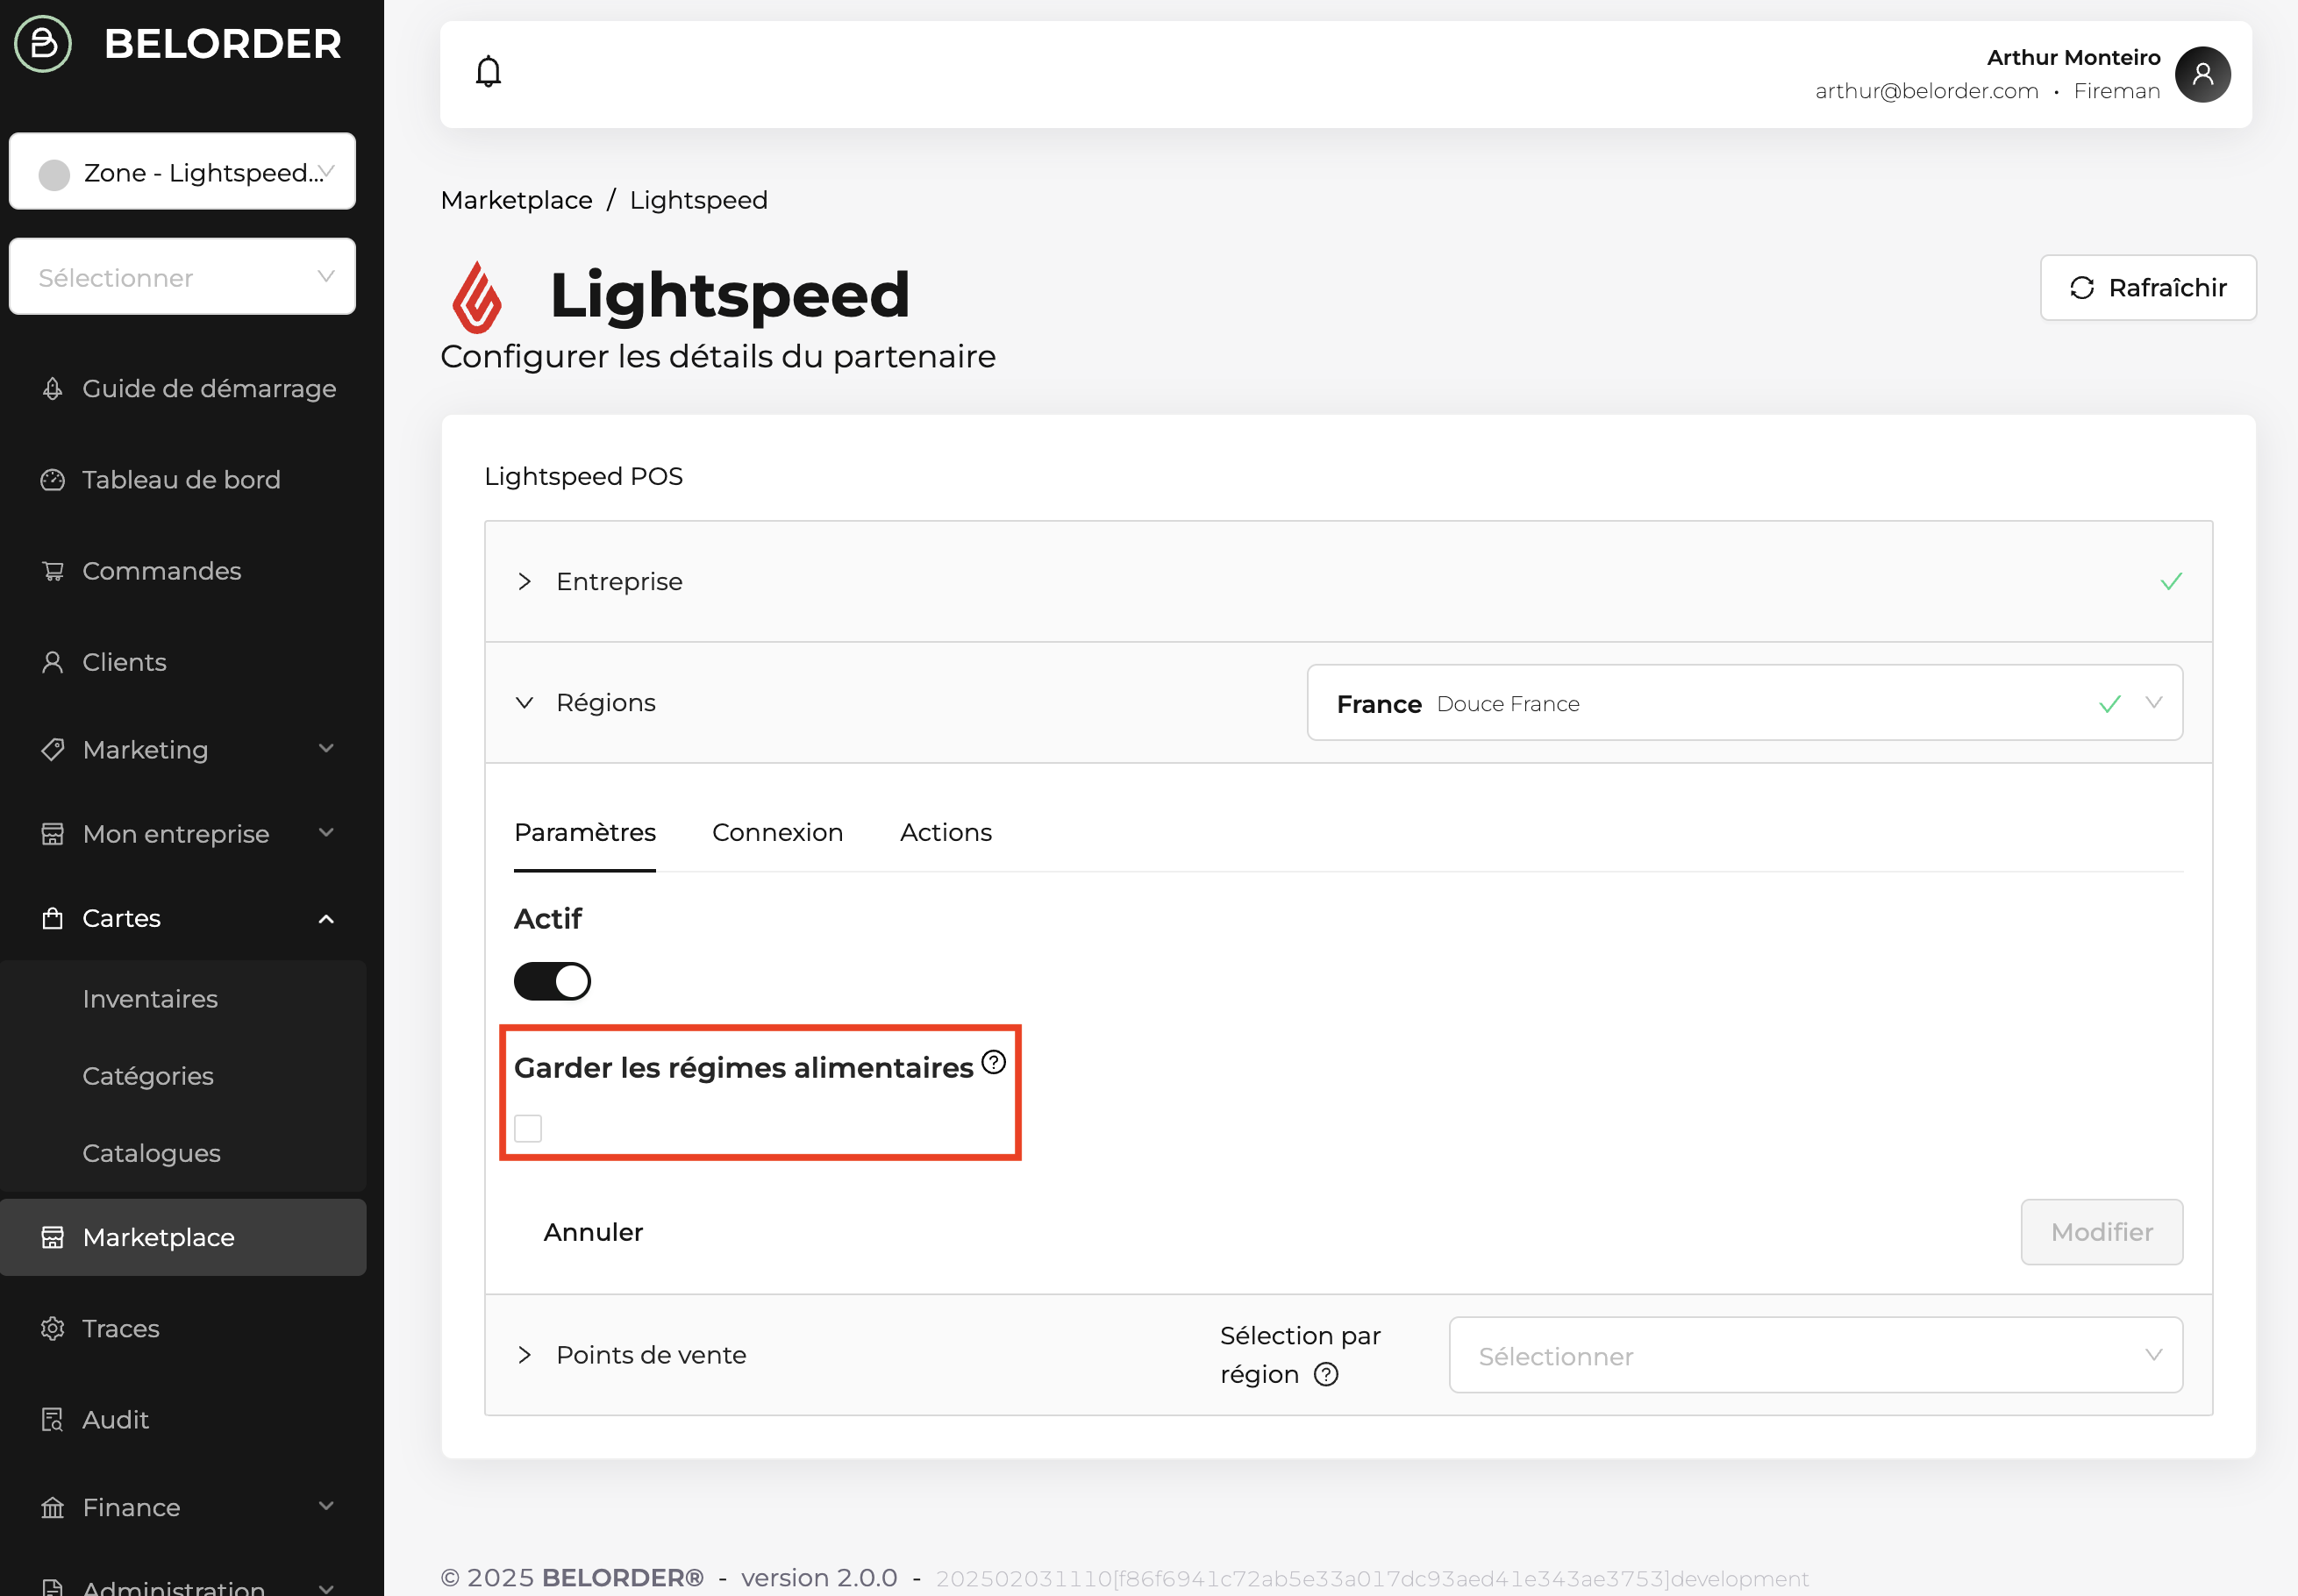Viewport: 2298px width, 1596px height.
Task: Open the Traces page
Action: tap(184, 1328)
